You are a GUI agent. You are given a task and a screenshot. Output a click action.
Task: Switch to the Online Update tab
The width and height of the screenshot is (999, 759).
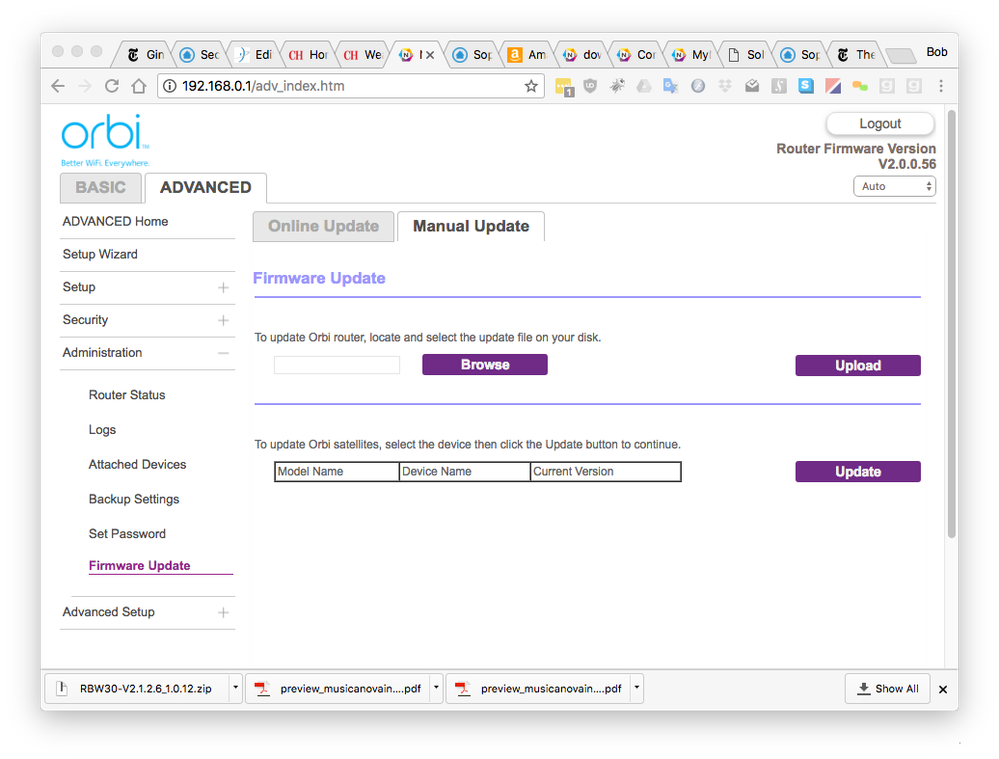323,226
